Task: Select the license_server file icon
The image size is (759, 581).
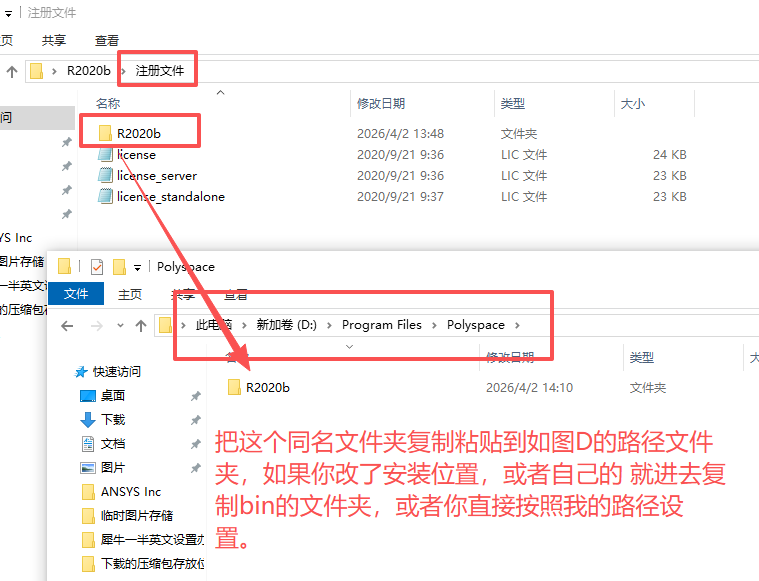Action: click(105, 175)
